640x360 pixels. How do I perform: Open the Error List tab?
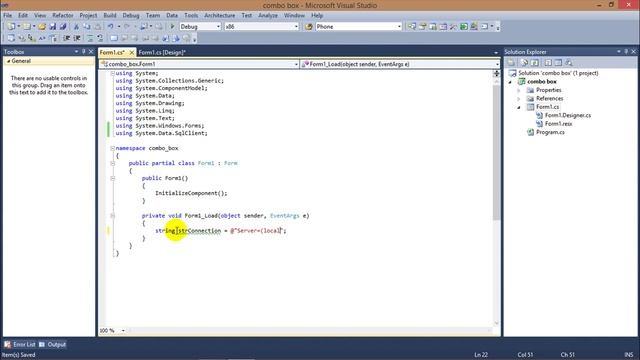[20, 344]
